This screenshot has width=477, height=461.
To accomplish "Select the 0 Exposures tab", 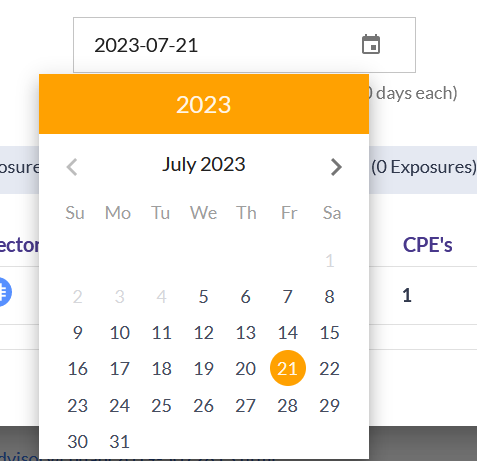I will [x=424, y=167].
